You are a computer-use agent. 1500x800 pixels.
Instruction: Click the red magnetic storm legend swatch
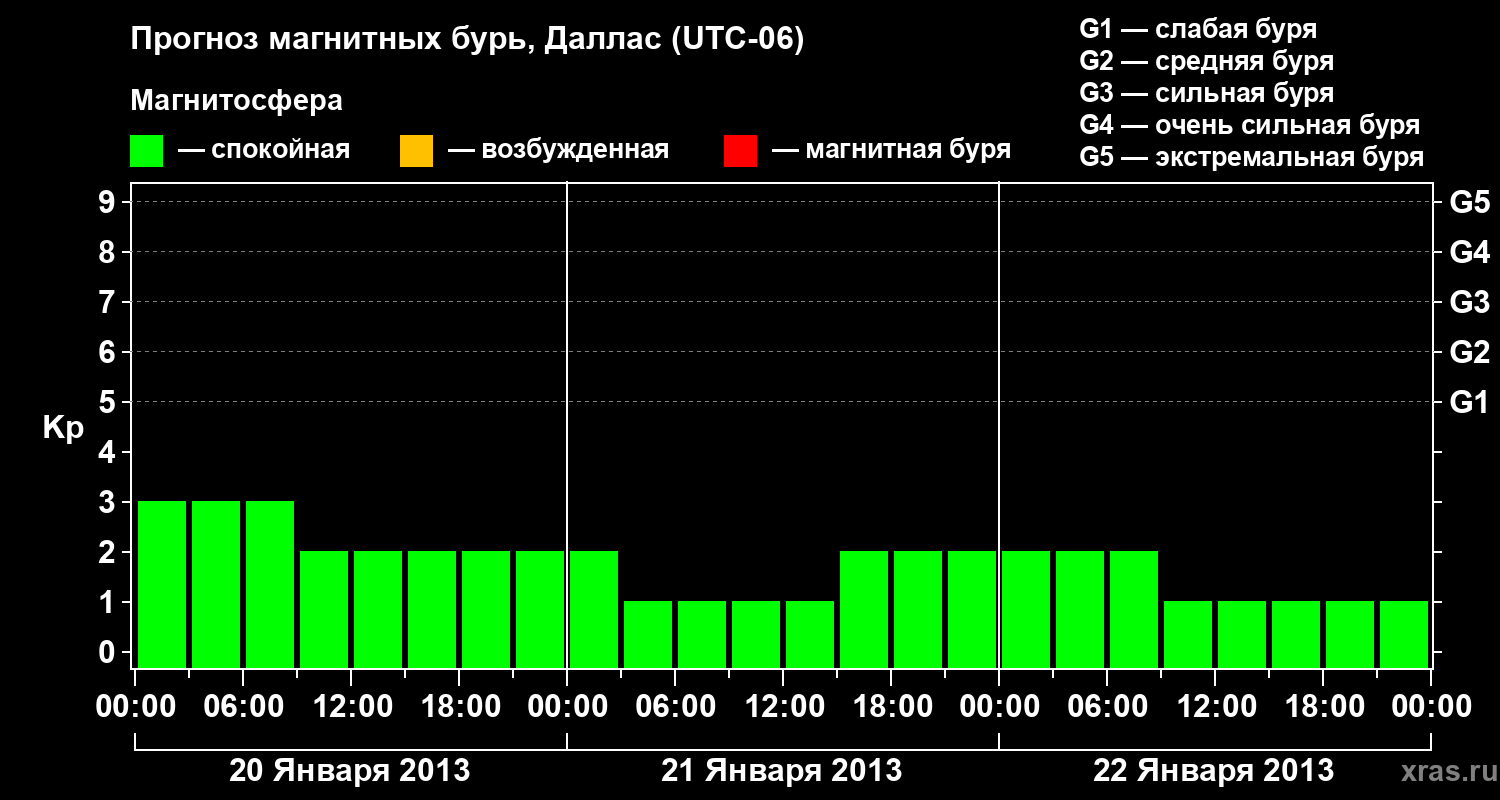[740, 151]
